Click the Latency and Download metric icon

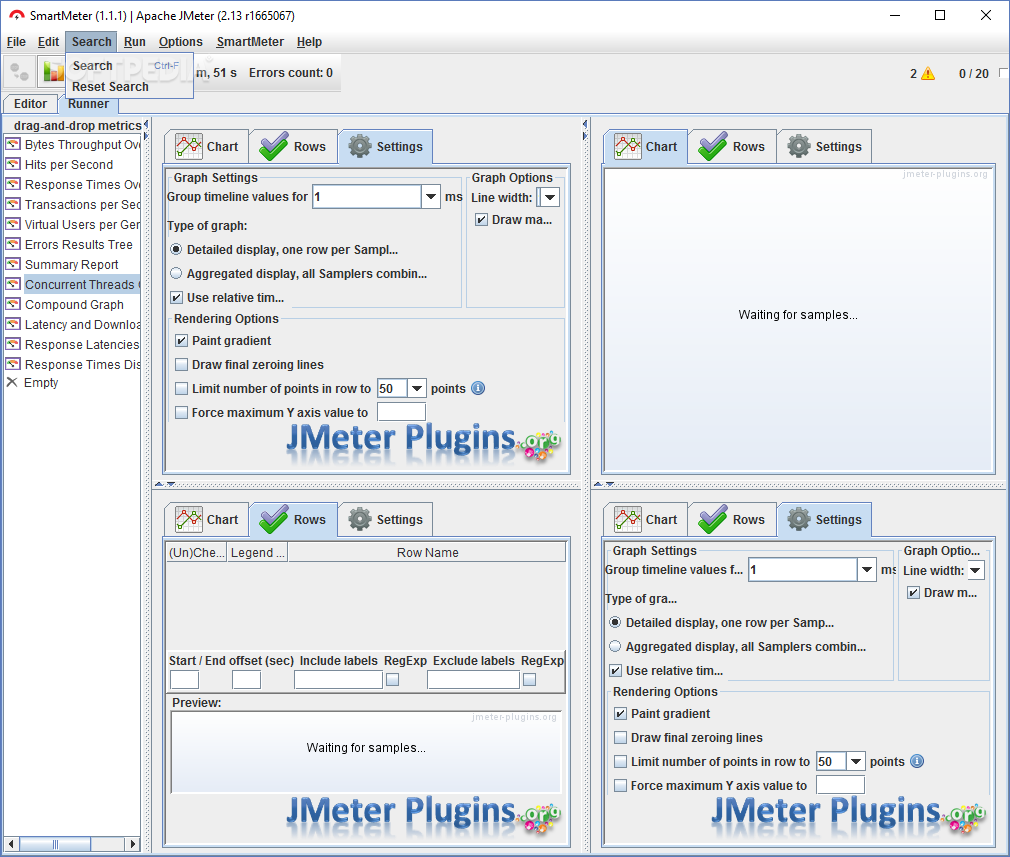tap(13, 324)
